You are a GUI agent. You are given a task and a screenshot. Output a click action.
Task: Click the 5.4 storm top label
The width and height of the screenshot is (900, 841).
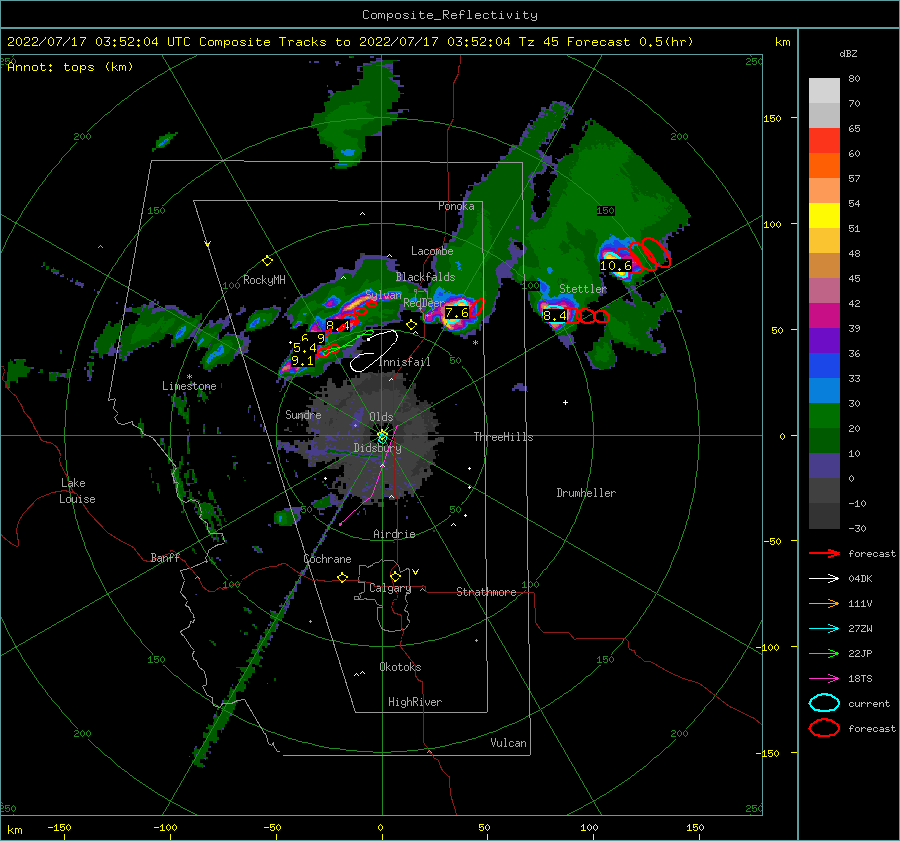click(304, 348)
